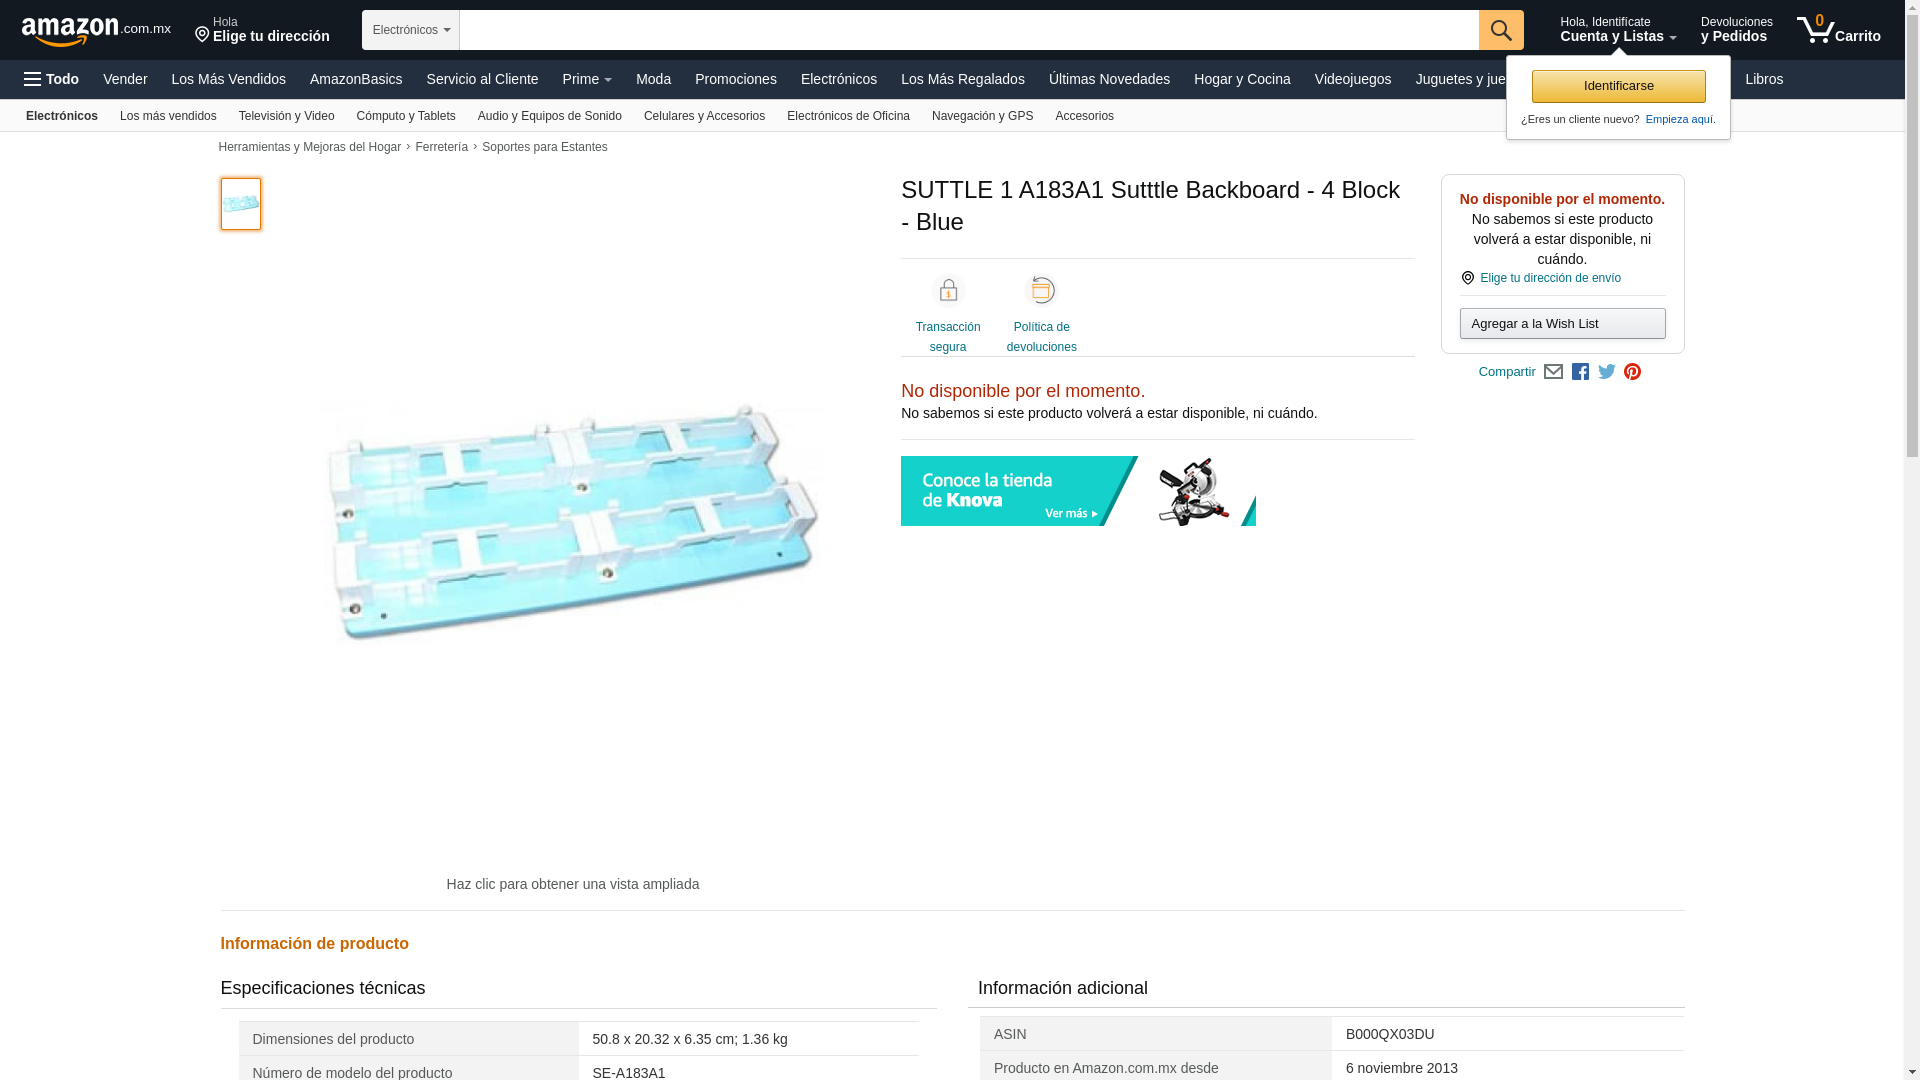Expand the Prime menu dropdown
The image size is (1920, 1080).
click(x=587, y=79)
